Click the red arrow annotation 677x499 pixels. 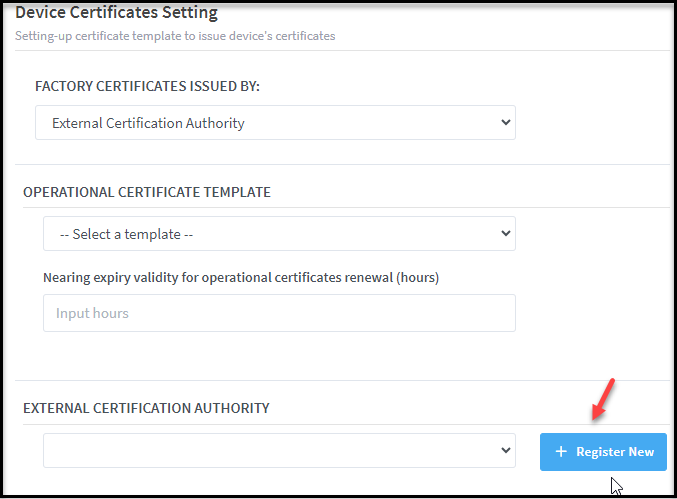pos(603,400)
